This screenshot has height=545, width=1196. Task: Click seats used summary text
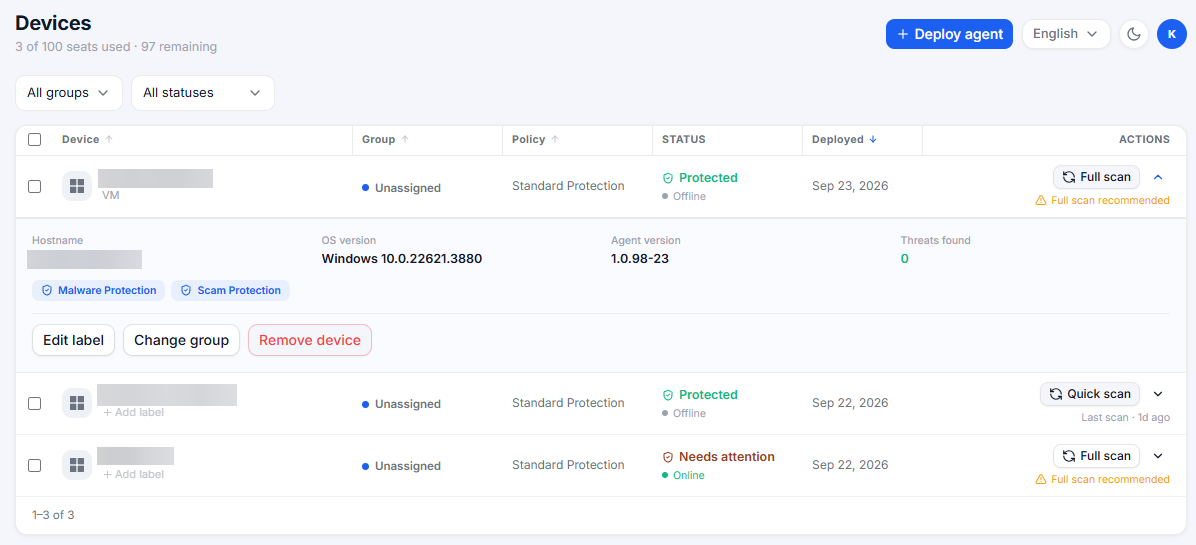click(x=116, y=47)
